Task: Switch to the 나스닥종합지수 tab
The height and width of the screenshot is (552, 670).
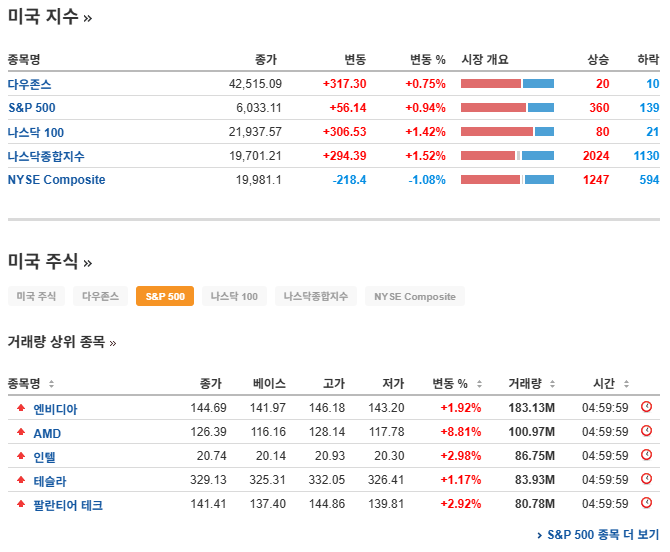Action: [316, 296]
